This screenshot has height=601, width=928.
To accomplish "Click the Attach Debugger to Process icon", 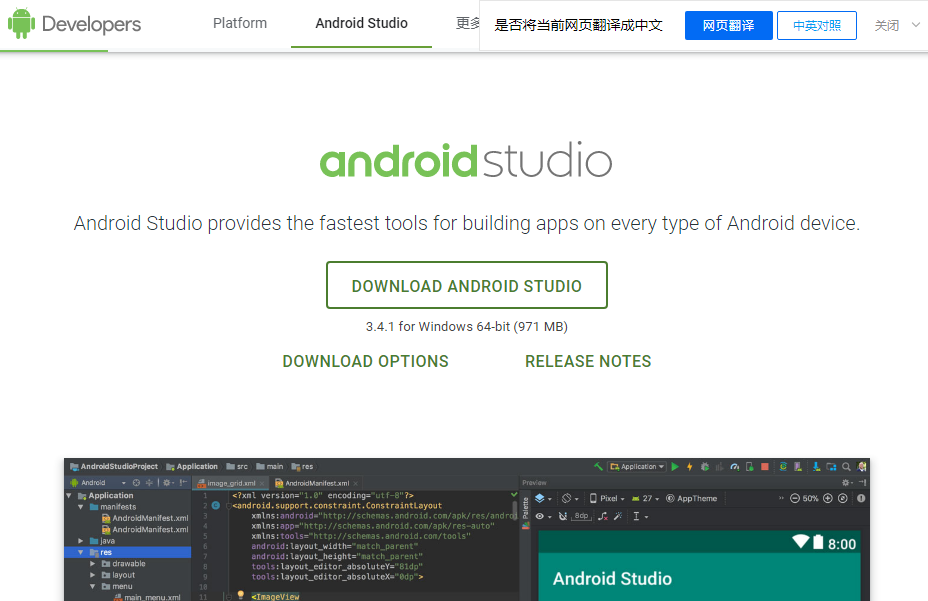I will click(750, 467).
